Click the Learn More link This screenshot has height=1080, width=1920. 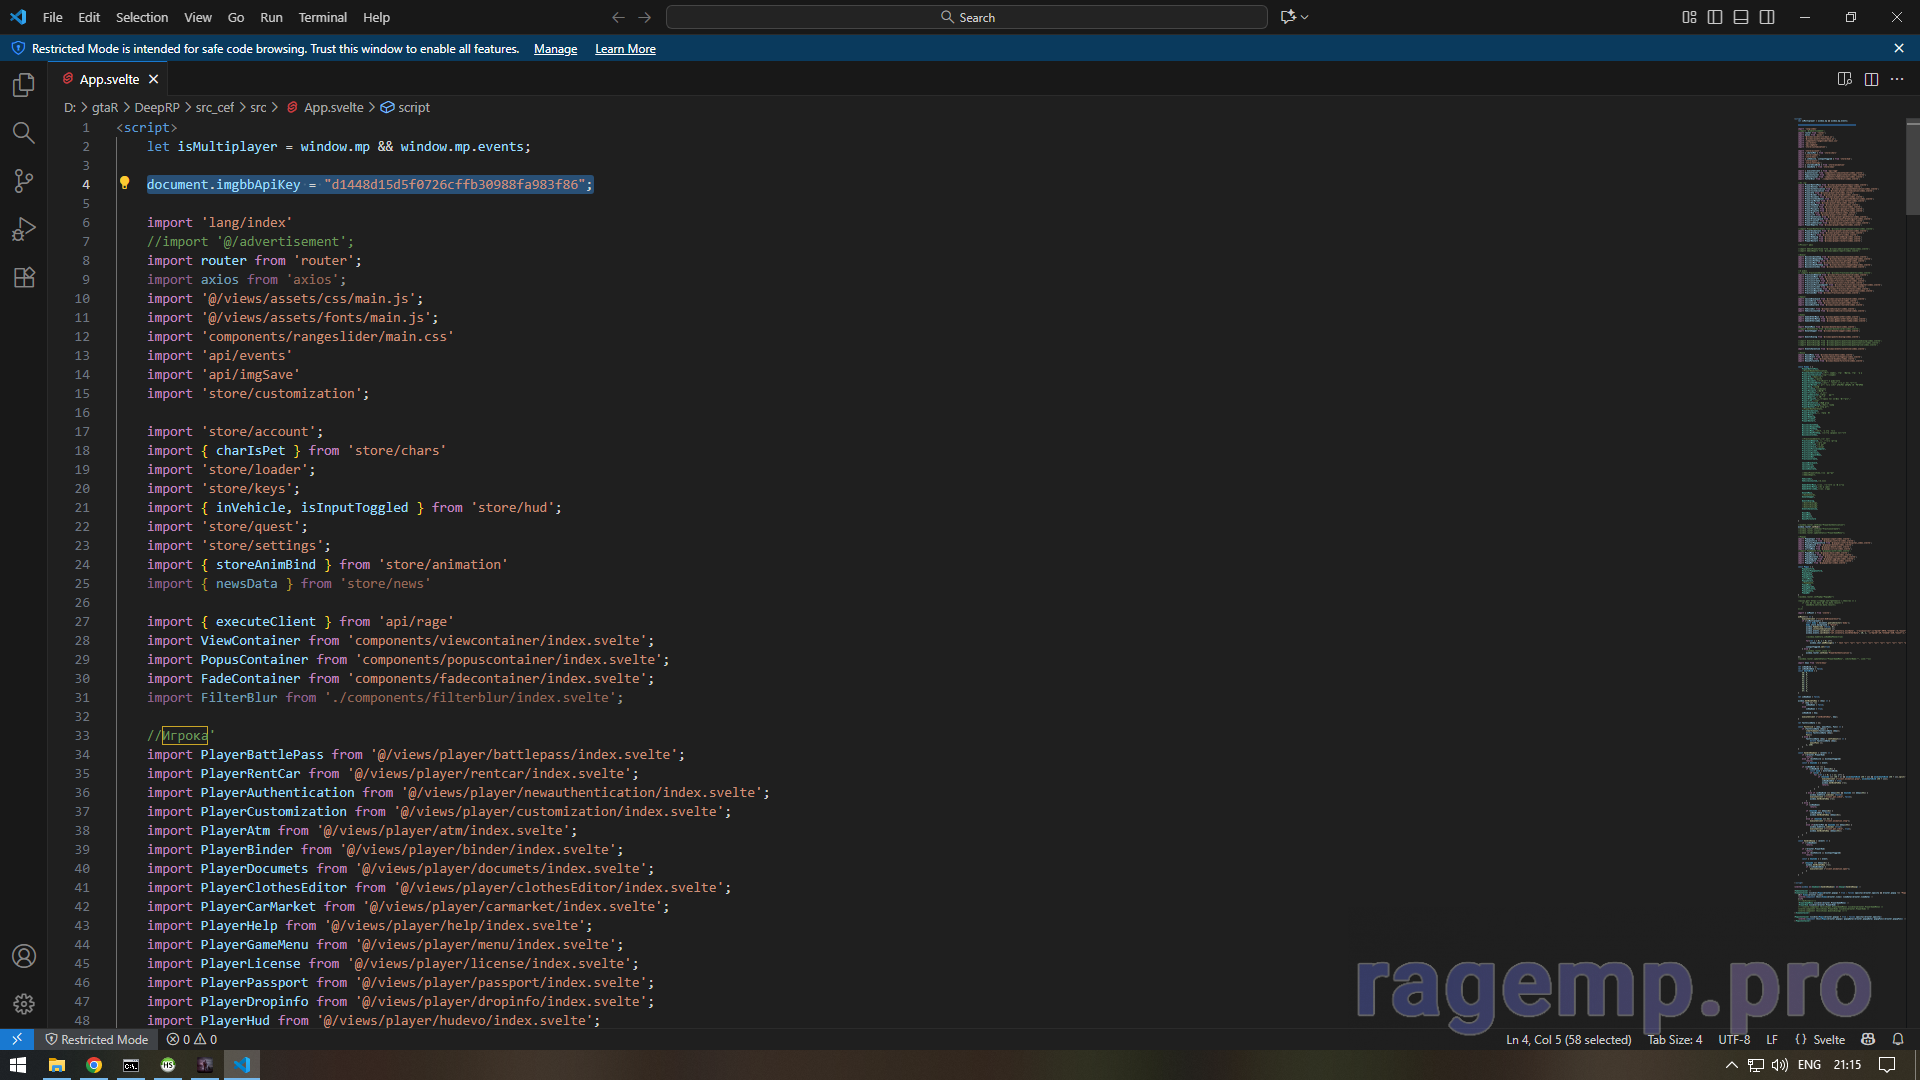[x=625, y=49]
